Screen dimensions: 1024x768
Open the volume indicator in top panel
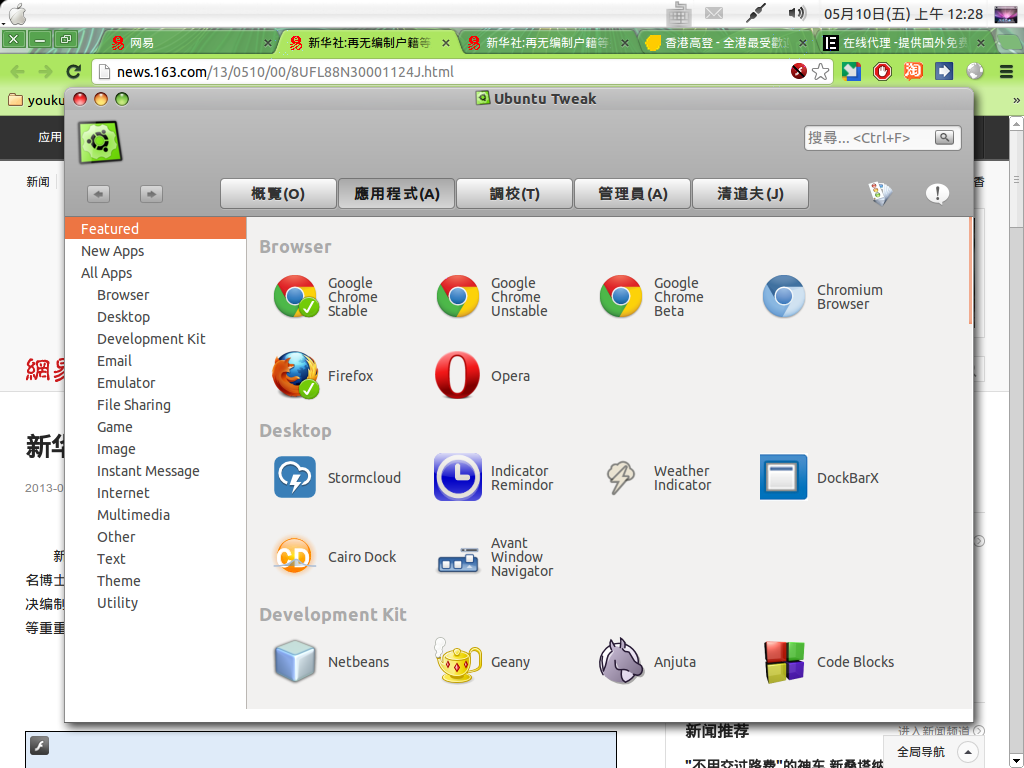tap(797, 13)
